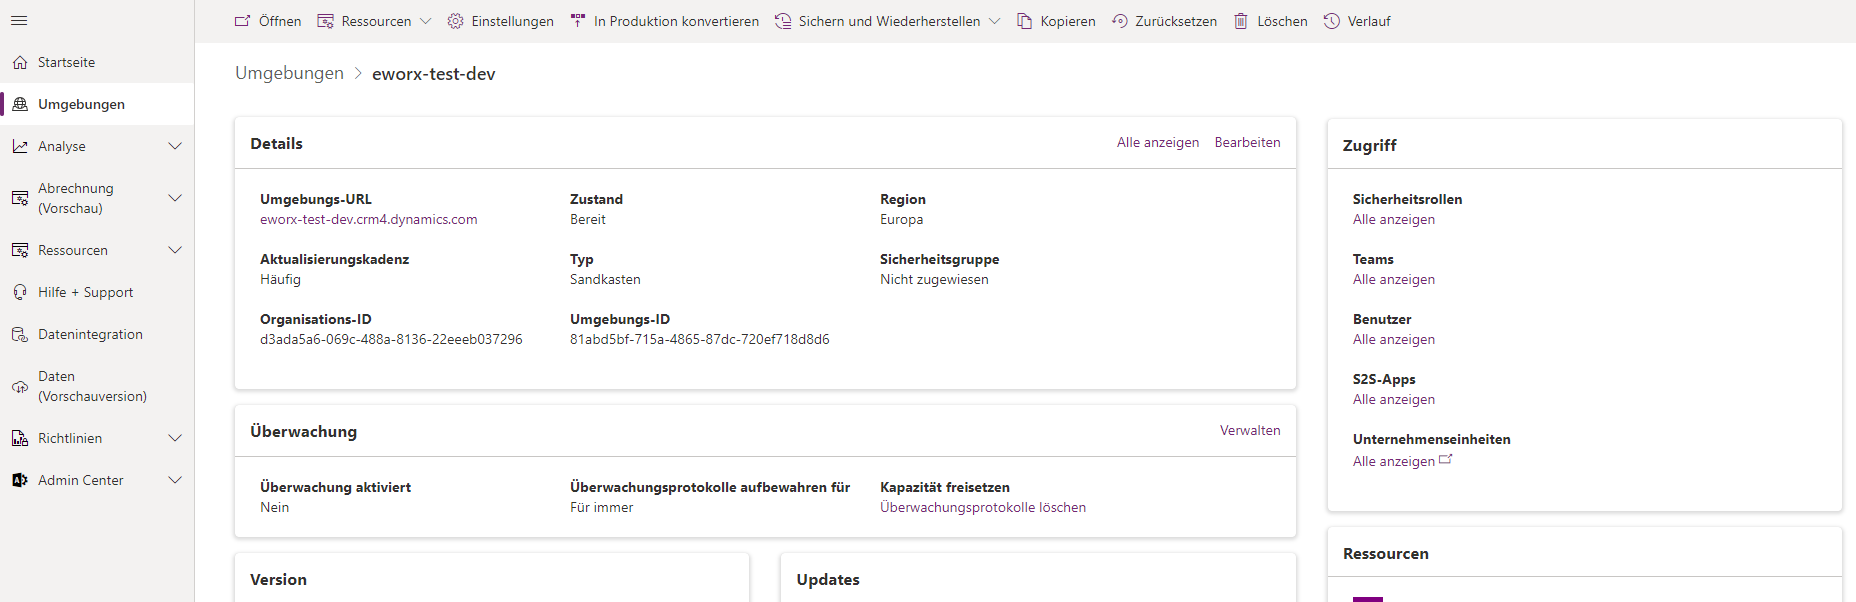1856x602 pixels.
Task: Expand Abrechnung (Vorschau) chevron
Action: pyautogui.click(x=175, y=198)
